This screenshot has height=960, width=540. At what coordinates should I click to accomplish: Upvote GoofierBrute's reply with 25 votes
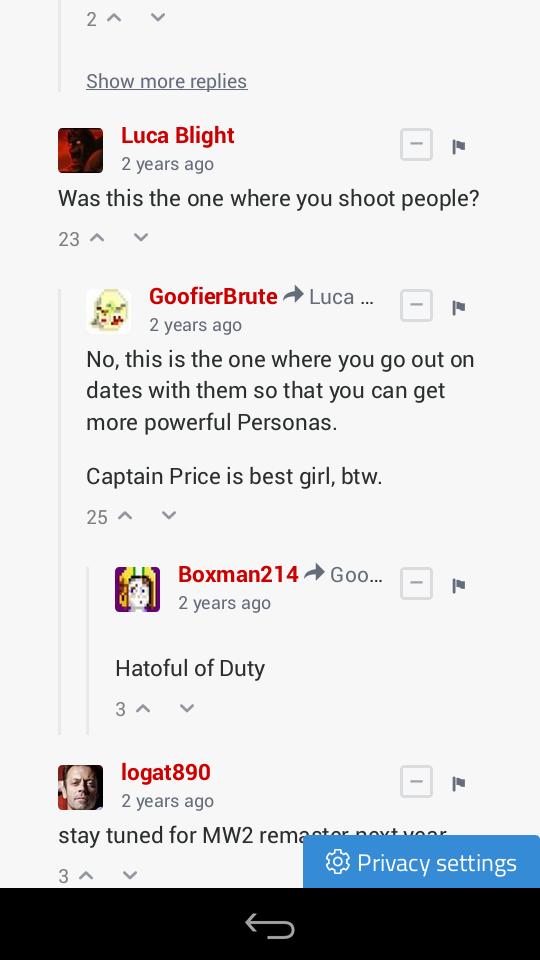pyautogui.click(x=125, y=516)
